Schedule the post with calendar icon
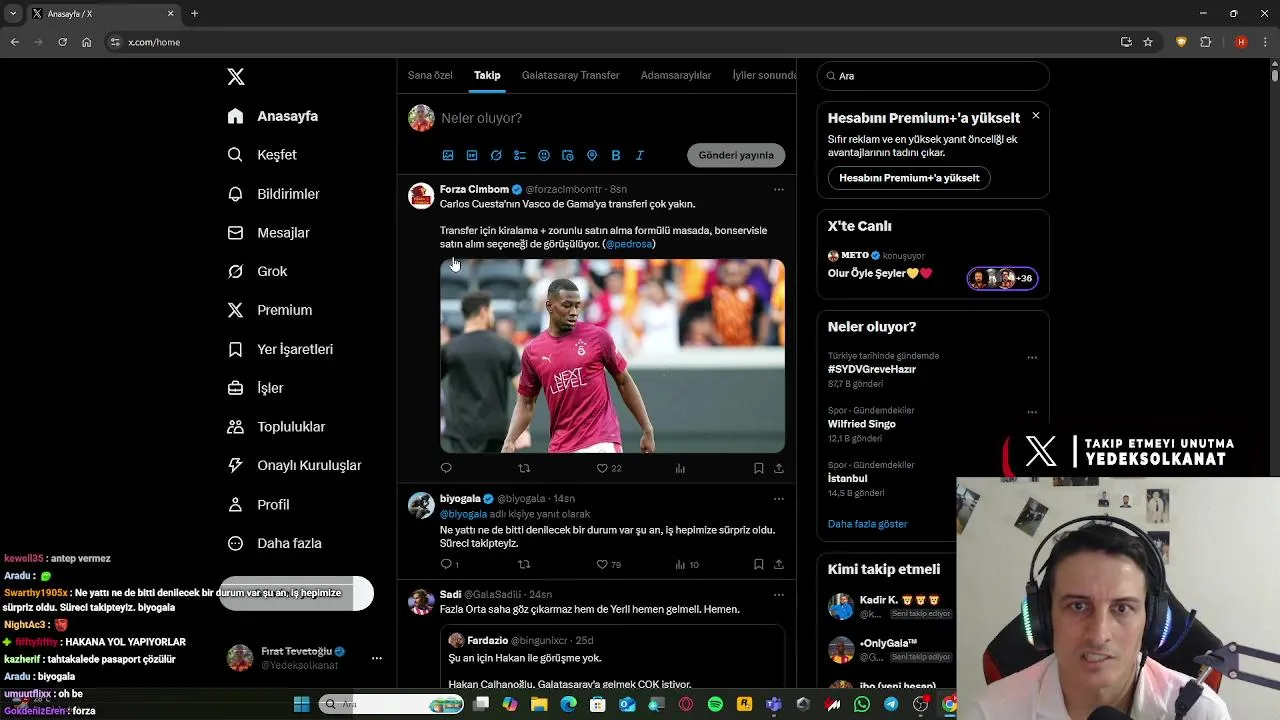 [x=568, y=155]
